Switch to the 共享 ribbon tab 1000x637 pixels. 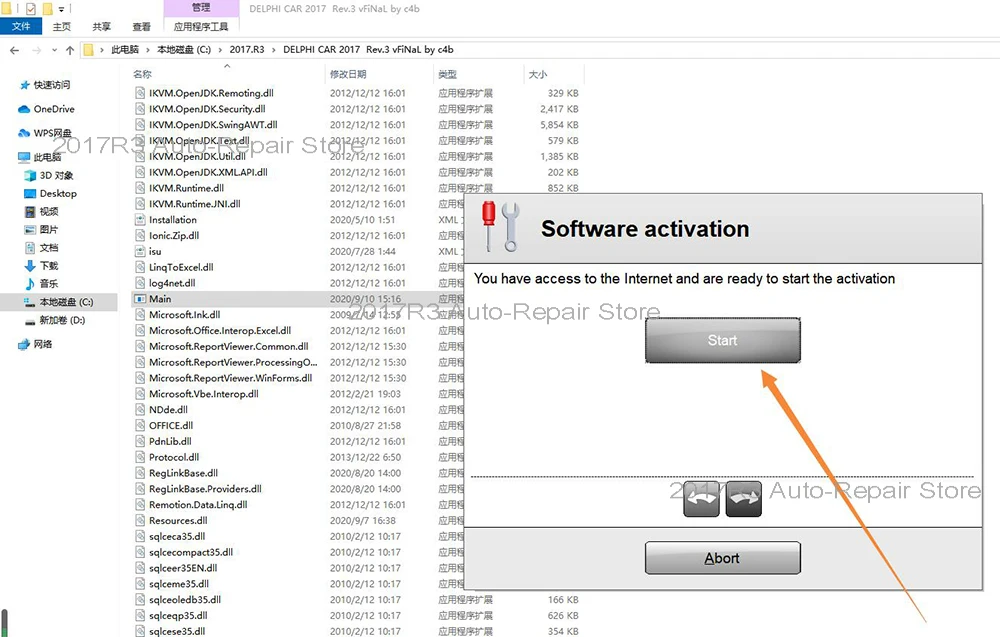click(101, 26)
